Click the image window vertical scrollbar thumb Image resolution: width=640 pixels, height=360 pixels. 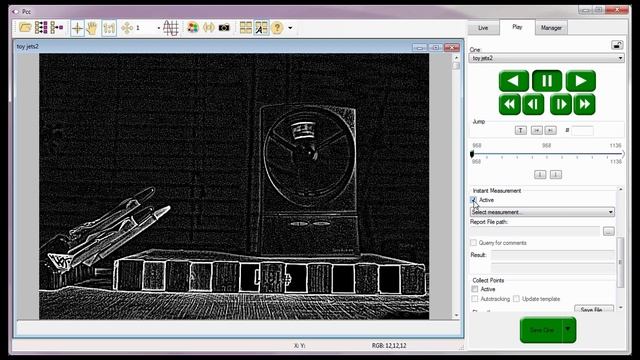point(456,65)
